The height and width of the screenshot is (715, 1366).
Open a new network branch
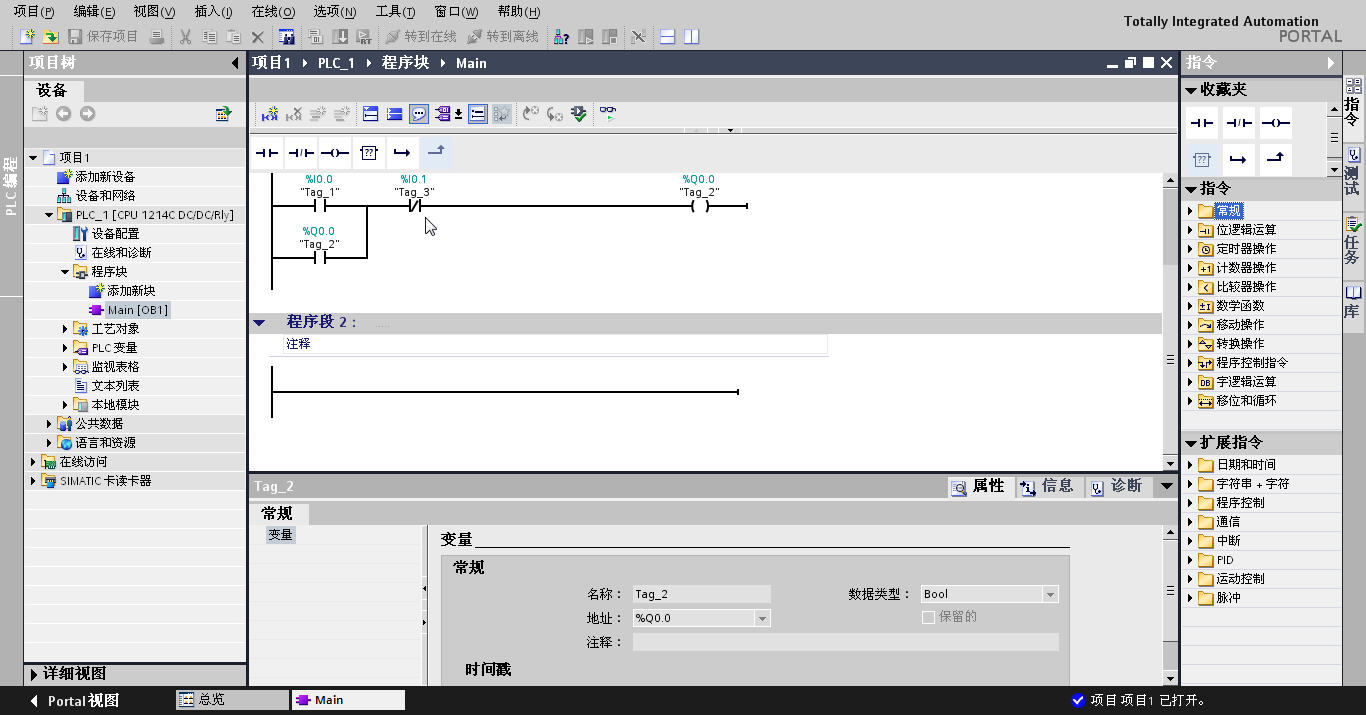point(404,153)
